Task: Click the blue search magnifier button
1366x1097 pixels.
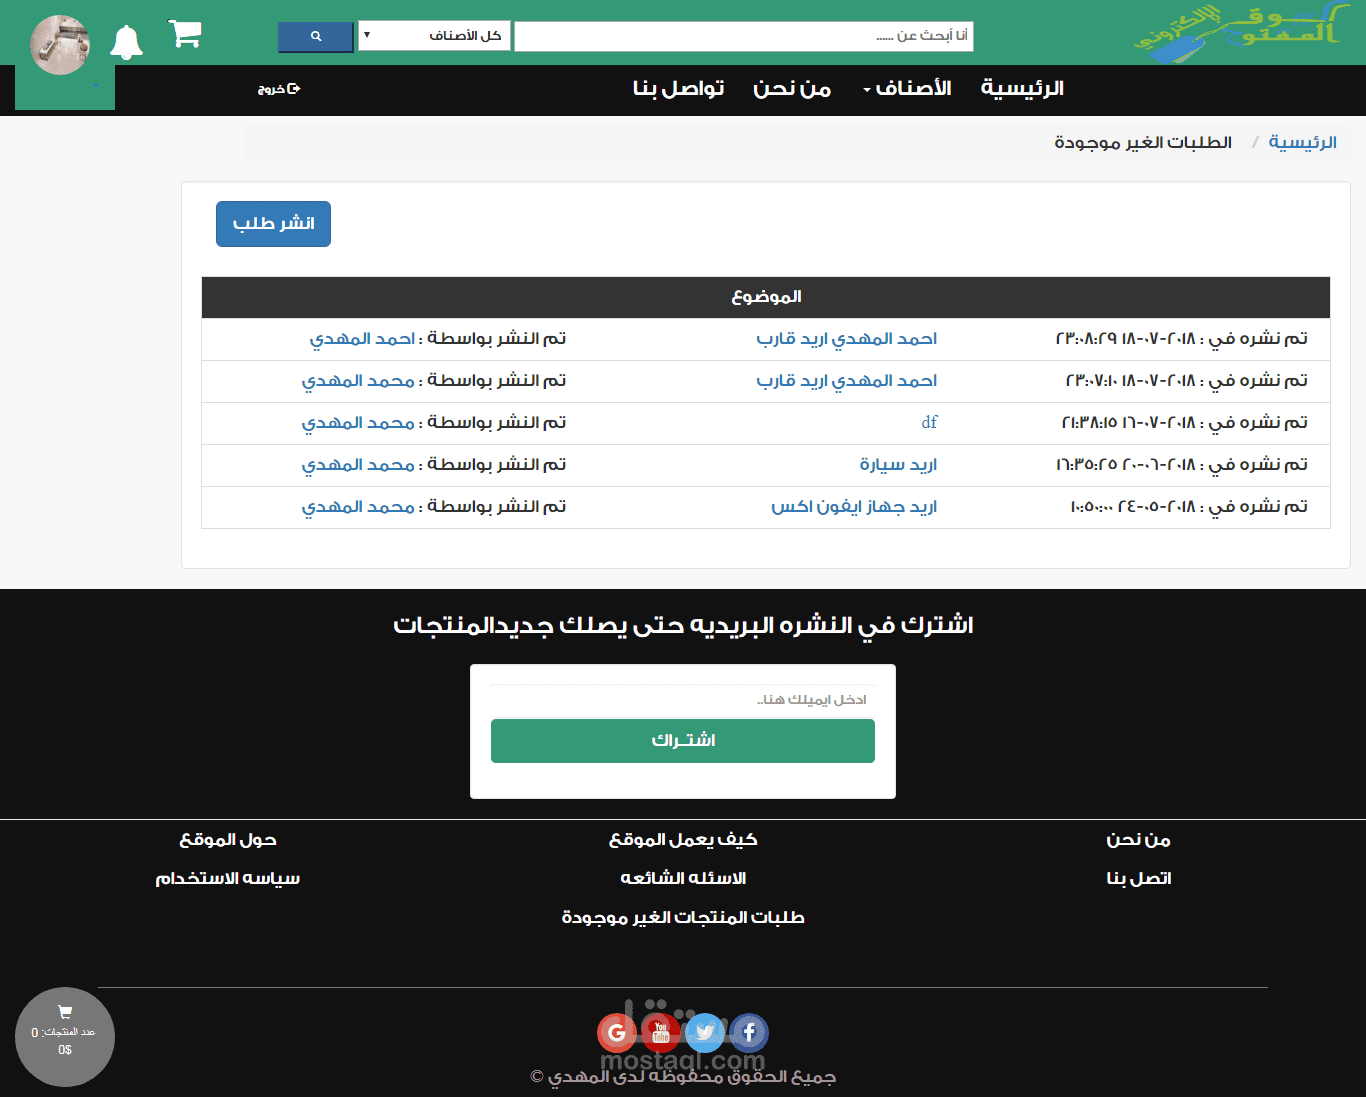Action: 316,37
